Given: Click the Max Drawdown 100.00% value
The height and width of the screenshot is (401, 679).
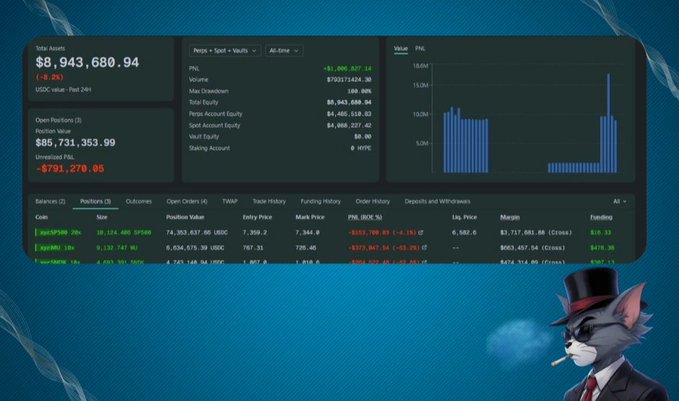Looking at the screenshot, I should (359, 91).
